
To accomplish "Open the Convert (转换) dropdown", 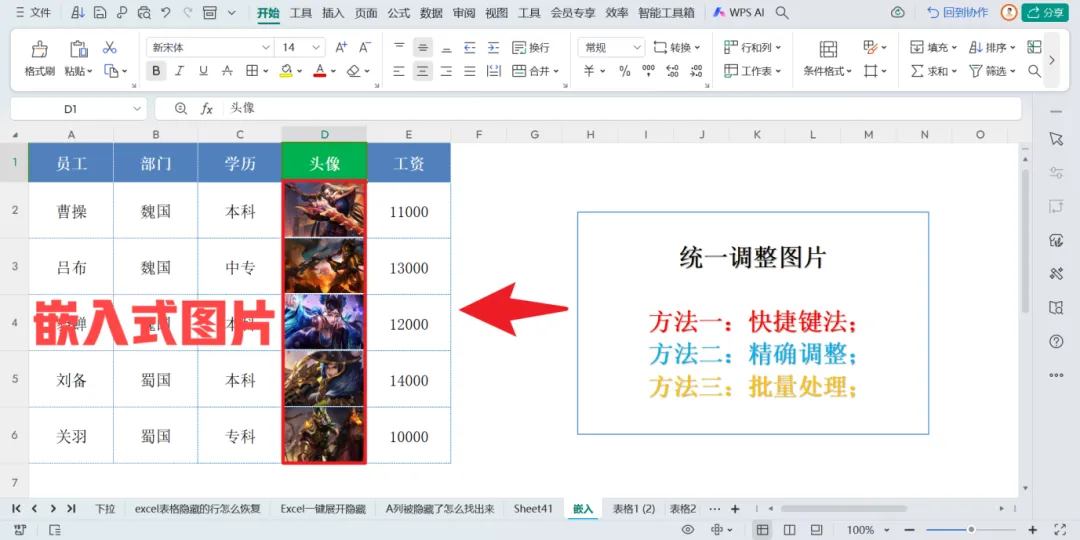I will coord(676,48).
